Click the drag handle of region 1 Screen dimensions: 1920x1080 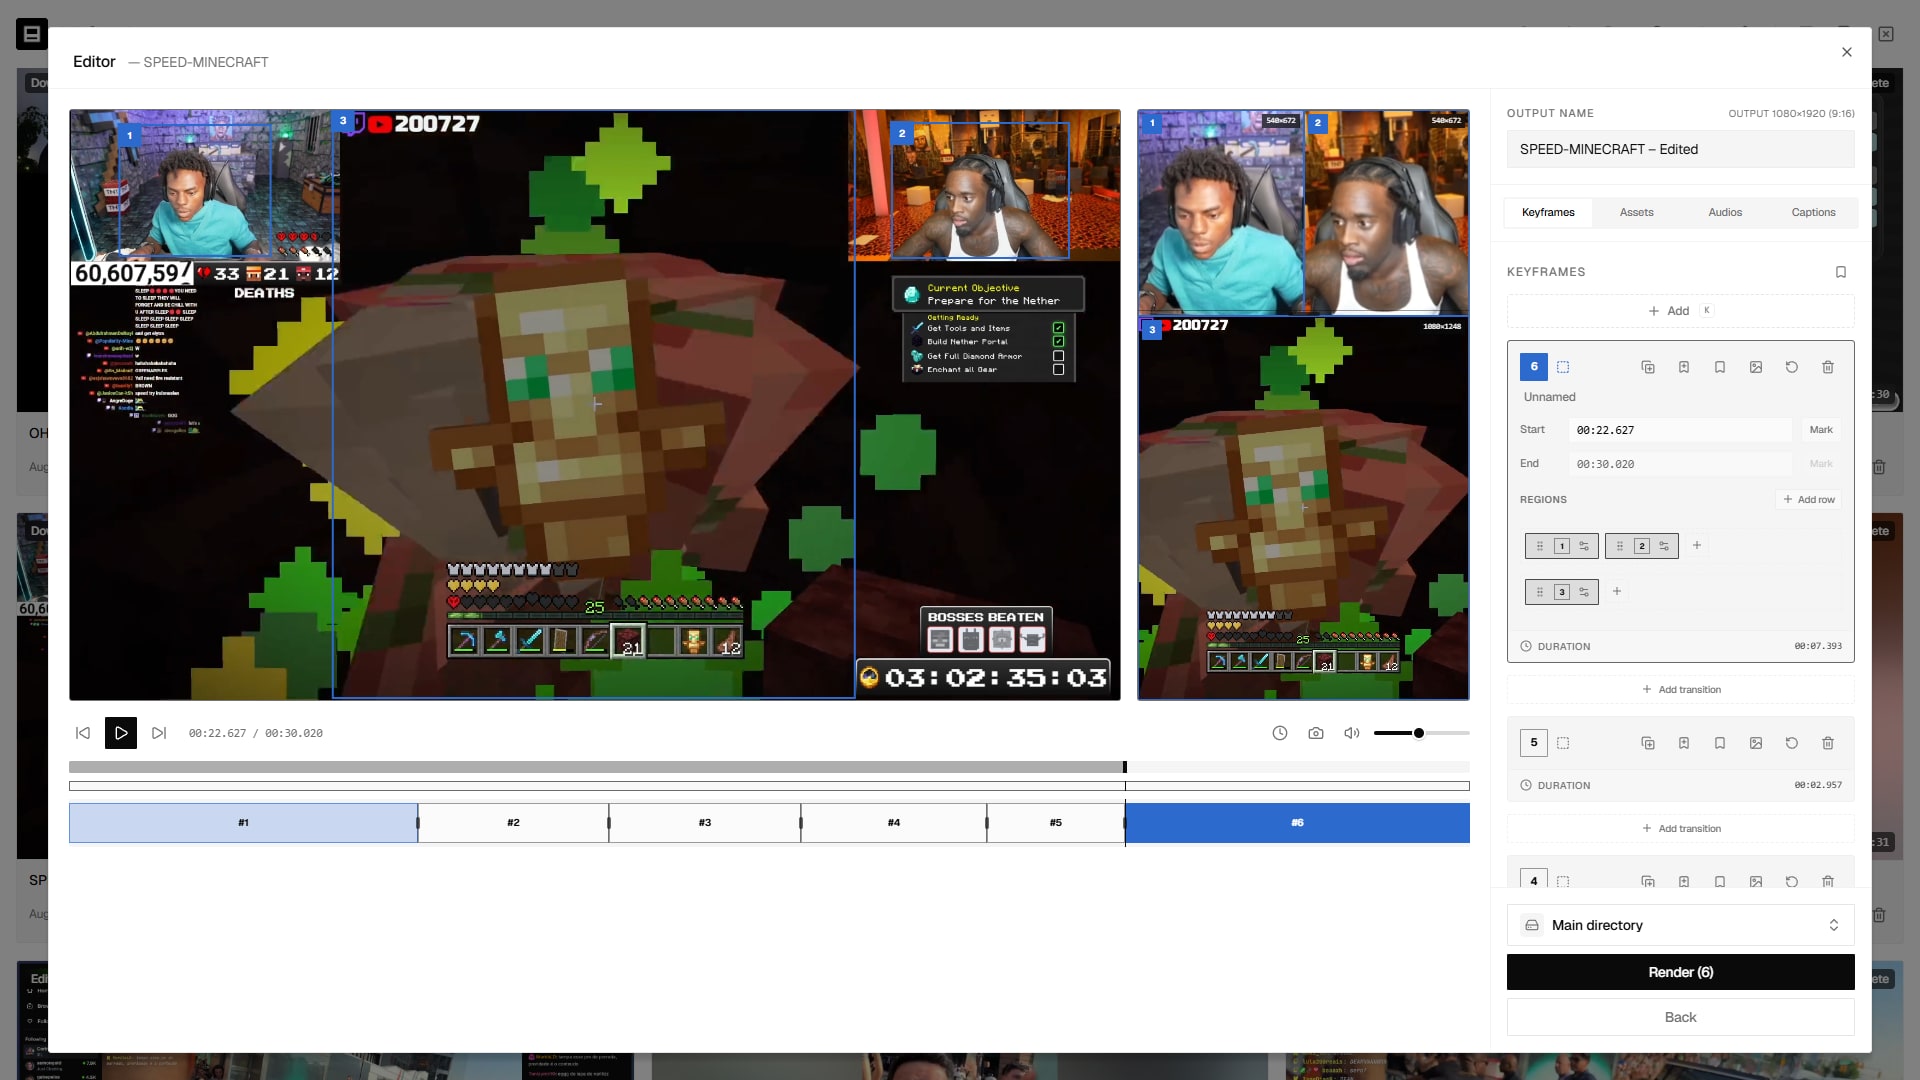(1540, 546)
